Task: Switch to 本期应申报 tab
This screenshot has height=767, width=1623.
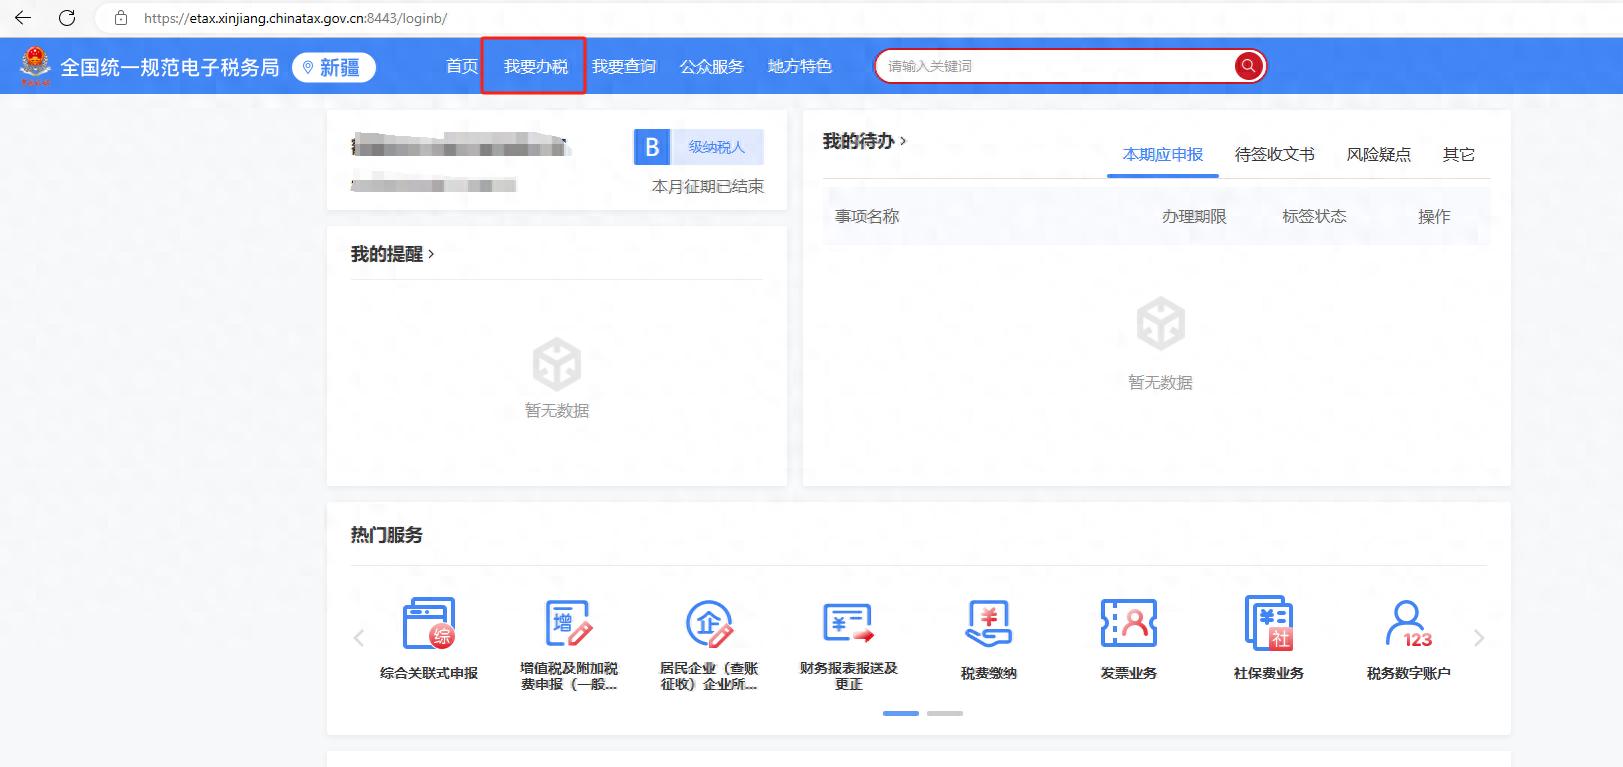Action: pyautogui.click(x=1163, y=154)
